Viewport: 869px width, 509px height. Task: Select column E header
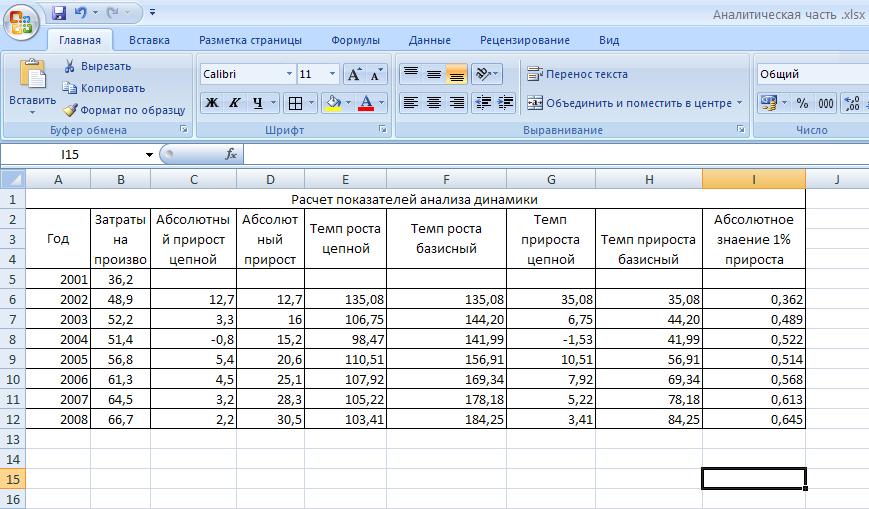345,179
